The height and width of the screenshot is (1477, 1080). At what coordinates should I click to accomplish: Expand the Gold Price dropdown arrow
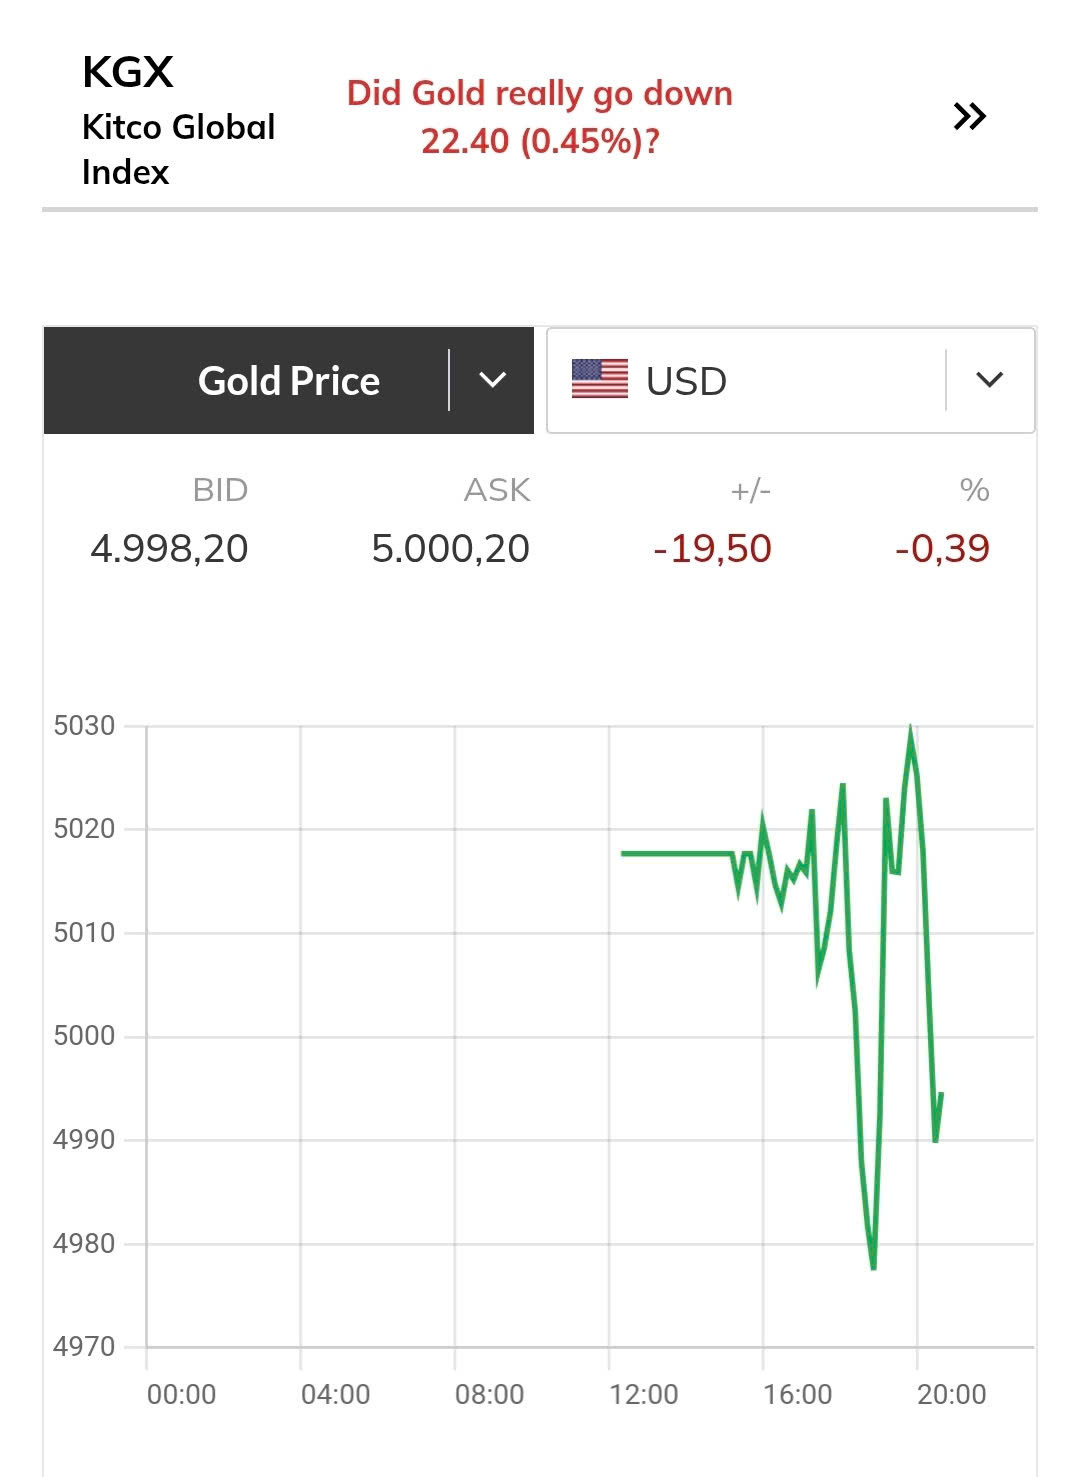tap(492, 380)
